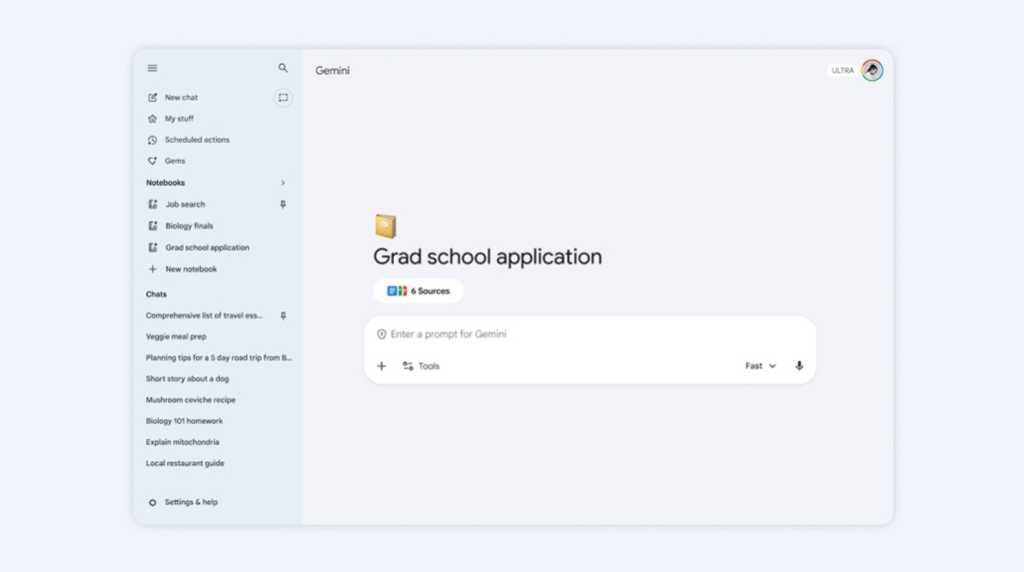Click the search icon in sidebar

tap(283, 68)
